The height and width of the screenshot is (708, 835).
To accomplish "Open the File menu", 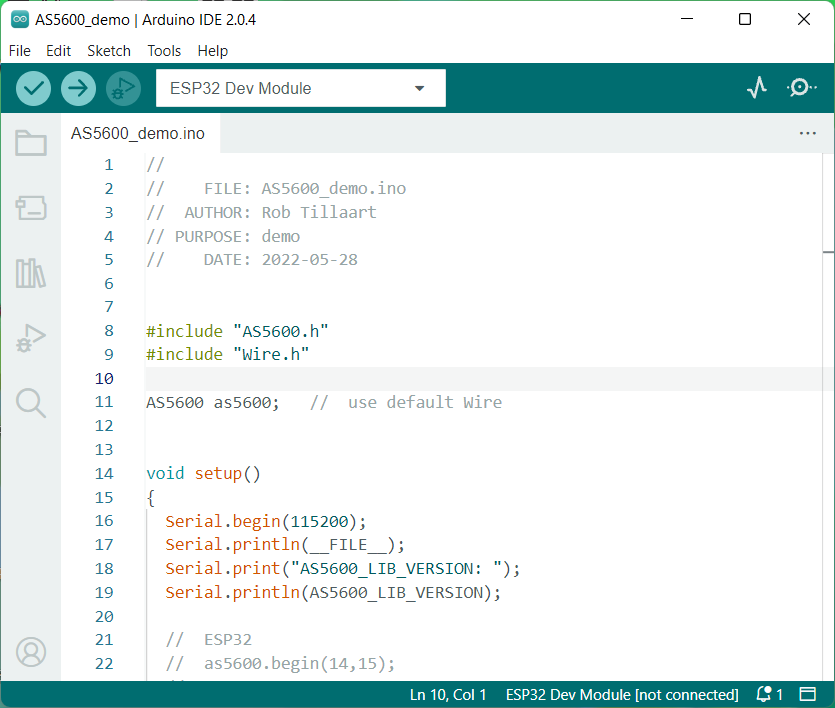I will click(20, 51).
